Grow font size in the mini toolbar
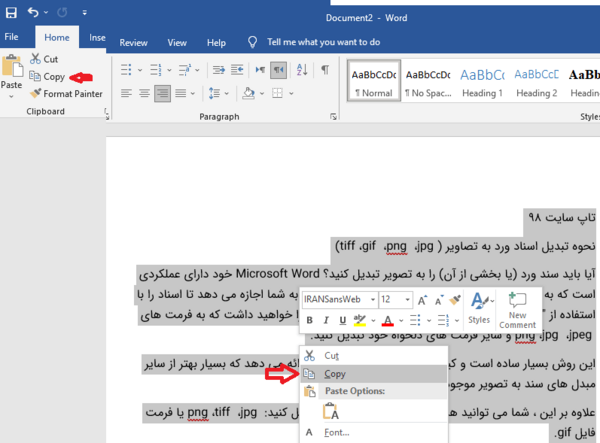 coord(422,300)
